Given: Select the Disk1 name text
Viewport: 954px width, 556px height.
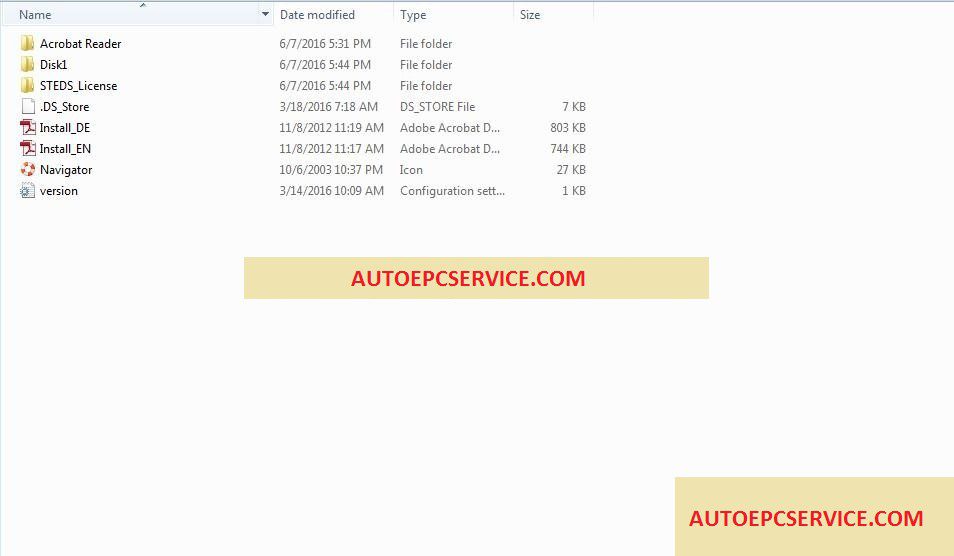Looking at the screenshot, I should (x=54, y=64).
